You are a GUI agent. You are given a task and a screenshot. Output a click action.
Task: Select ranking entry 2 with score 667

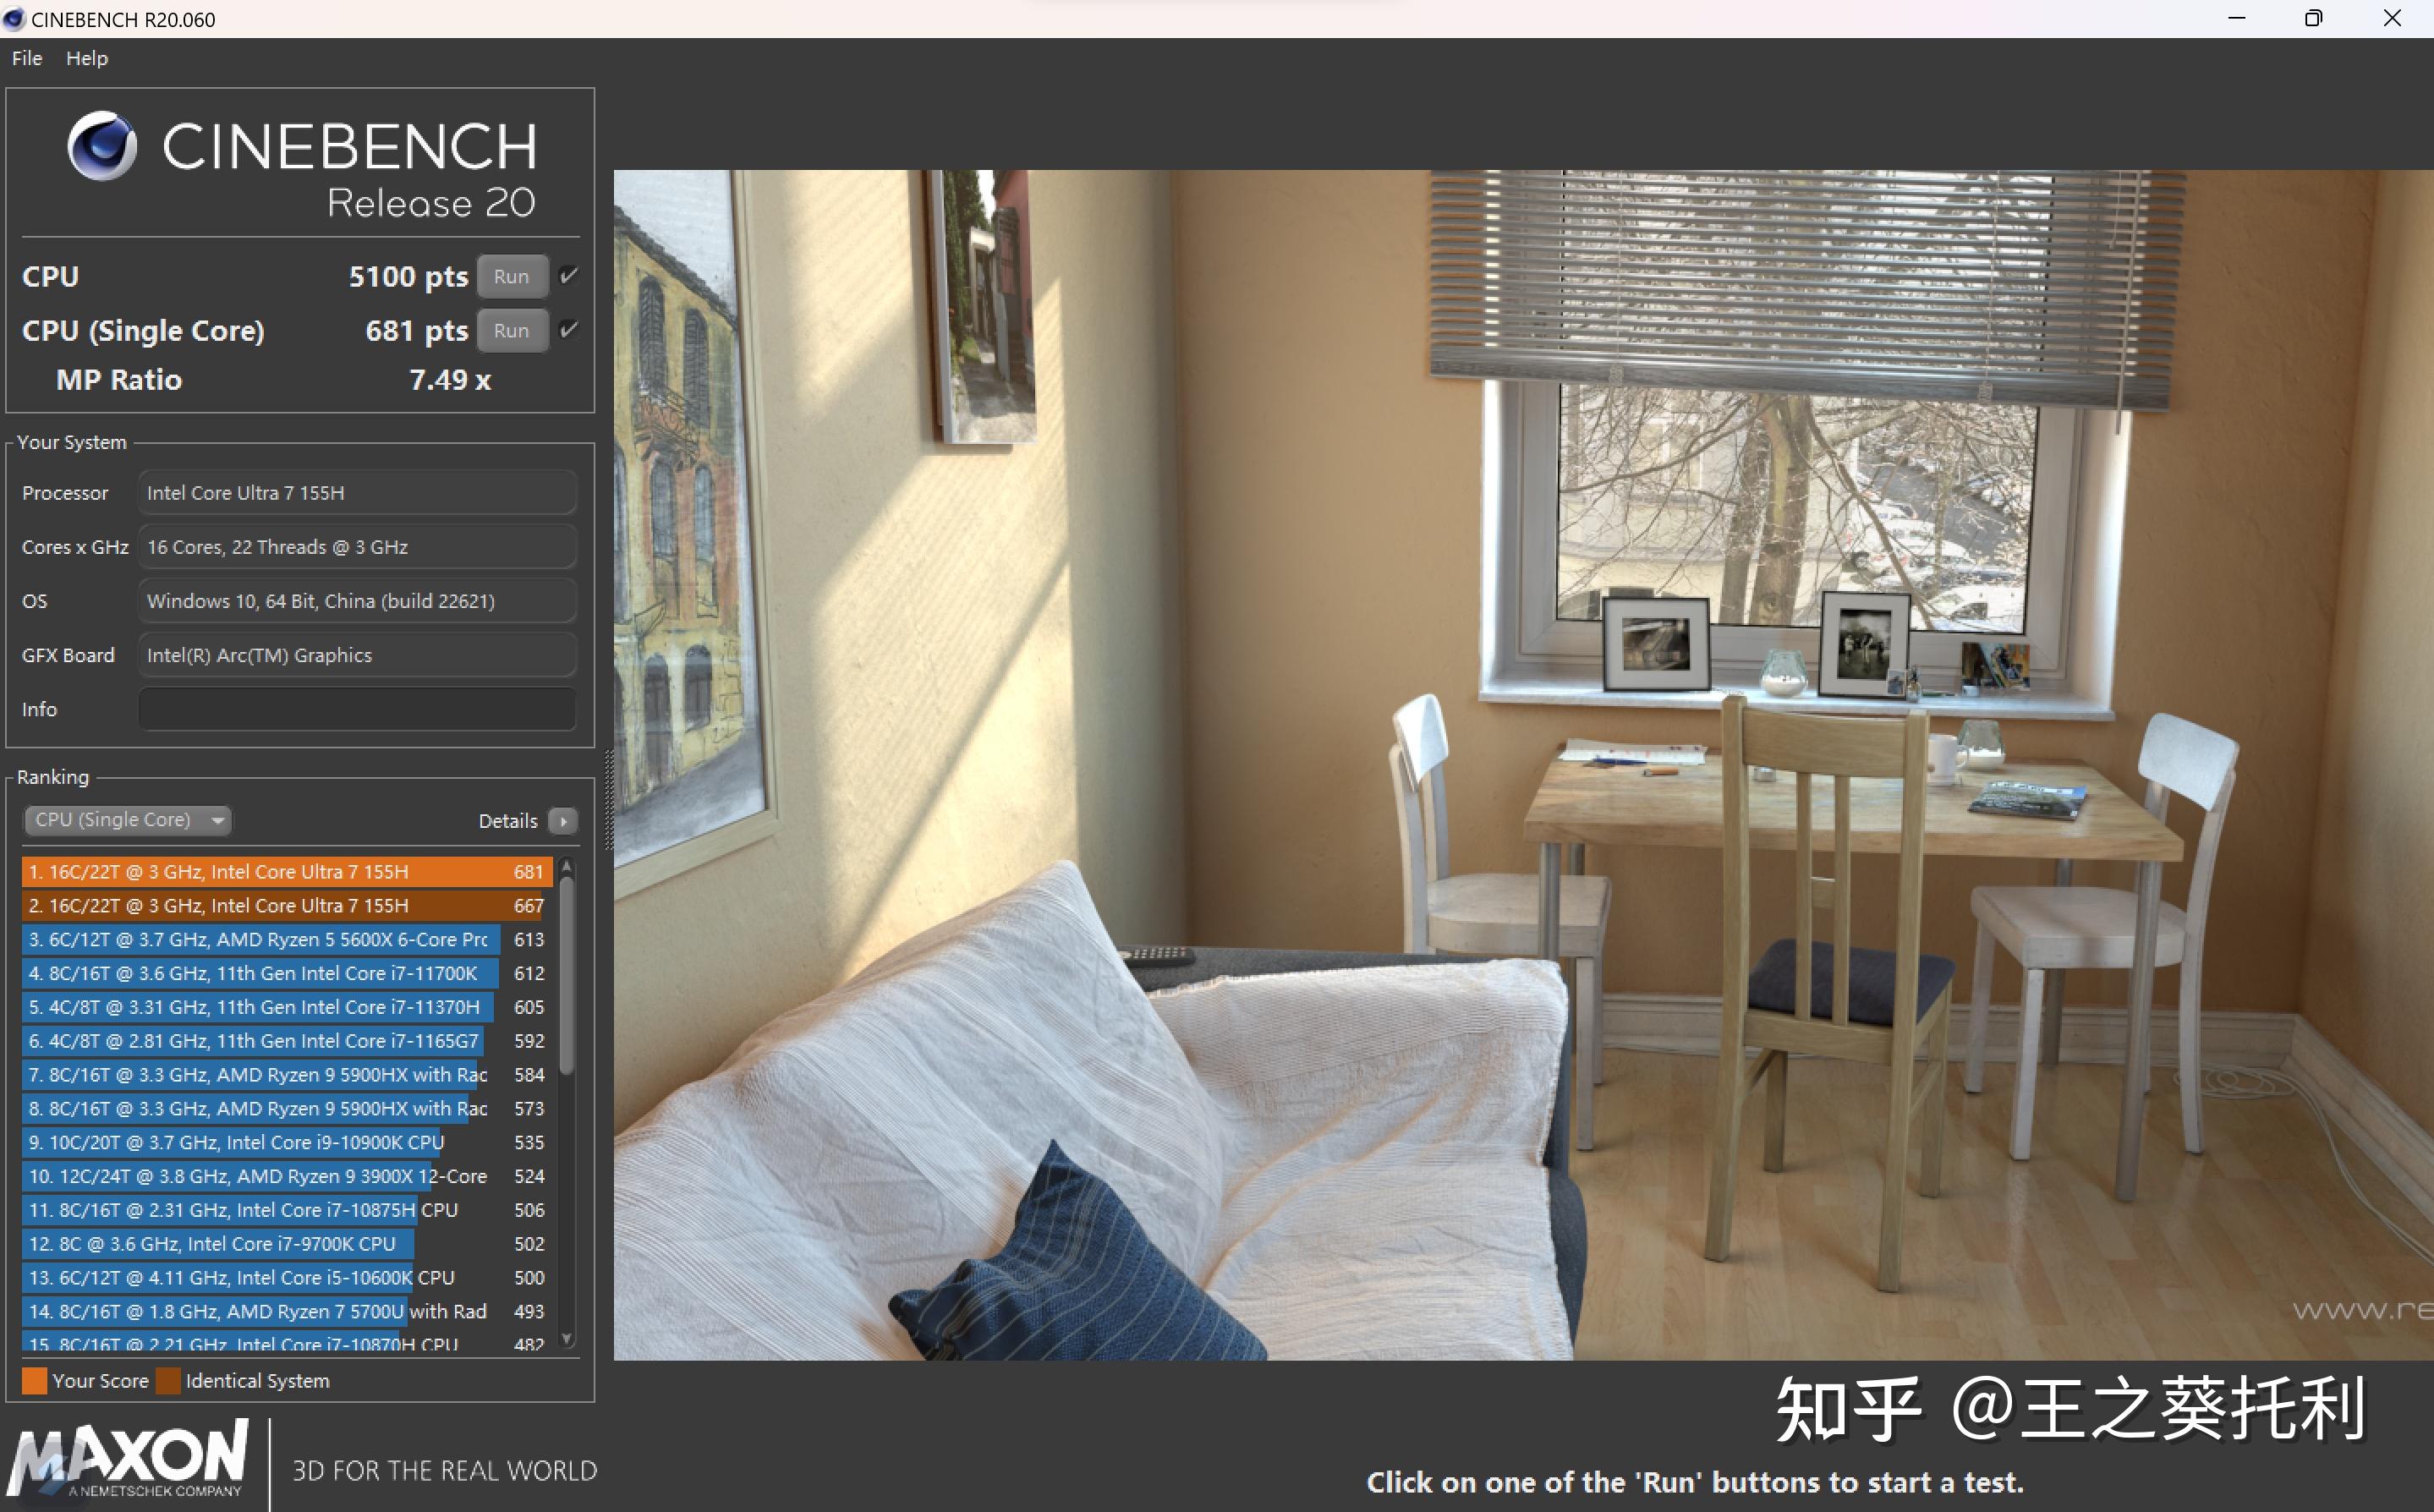click(x=287, y=906)
